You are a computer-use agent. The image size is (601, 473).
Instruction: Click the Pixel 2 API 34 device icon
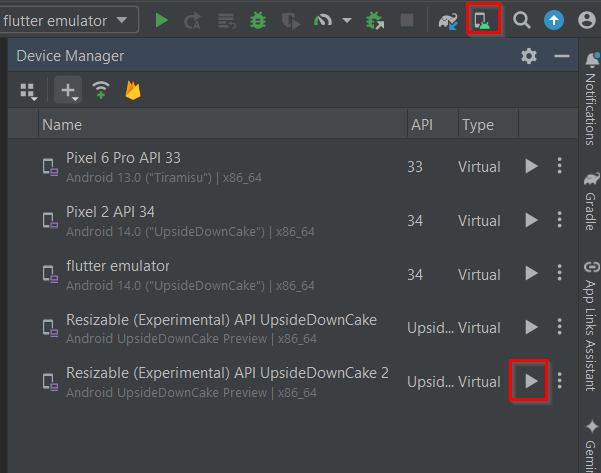pos(50,221)
